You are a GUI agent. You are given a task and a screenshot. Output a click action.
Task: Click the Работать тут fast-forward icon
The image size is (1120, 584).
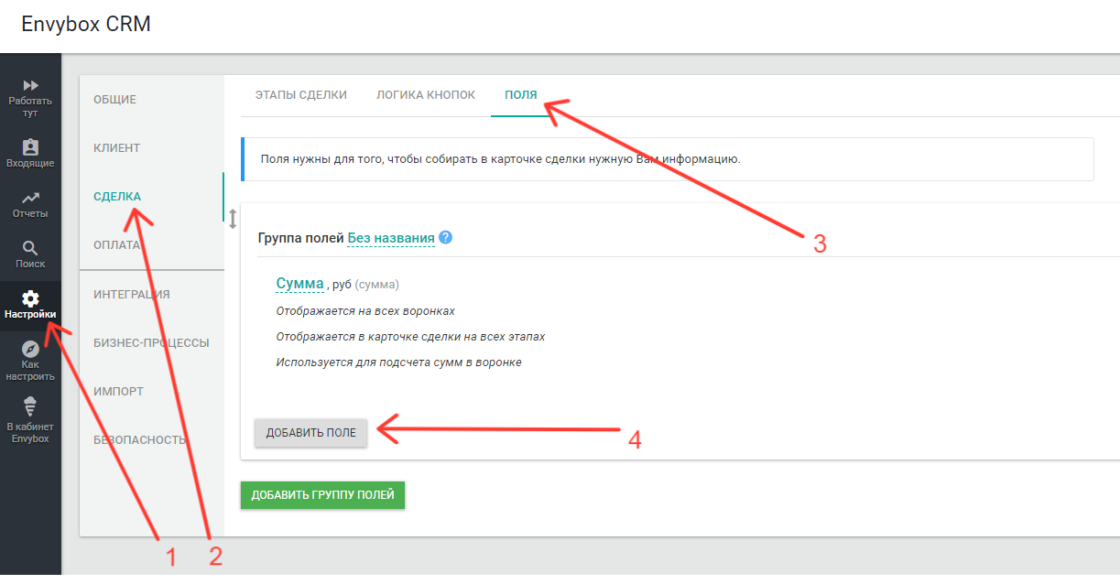[31, 84]
